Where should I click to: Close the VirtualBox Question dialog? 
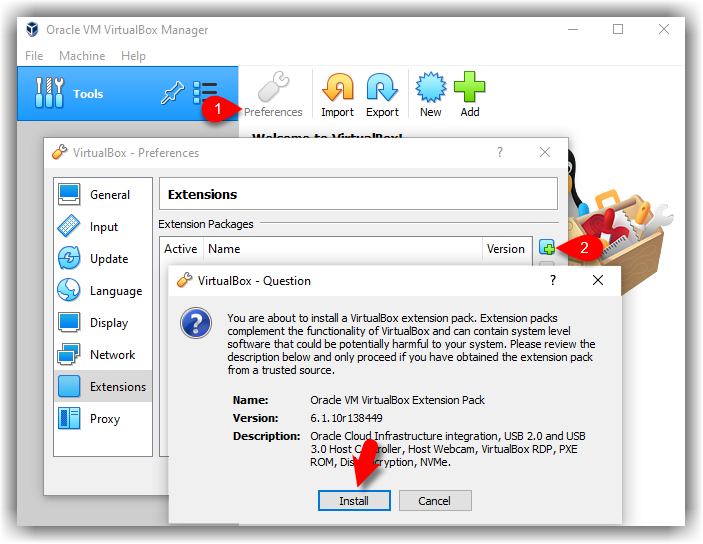(x=598, y=281)
